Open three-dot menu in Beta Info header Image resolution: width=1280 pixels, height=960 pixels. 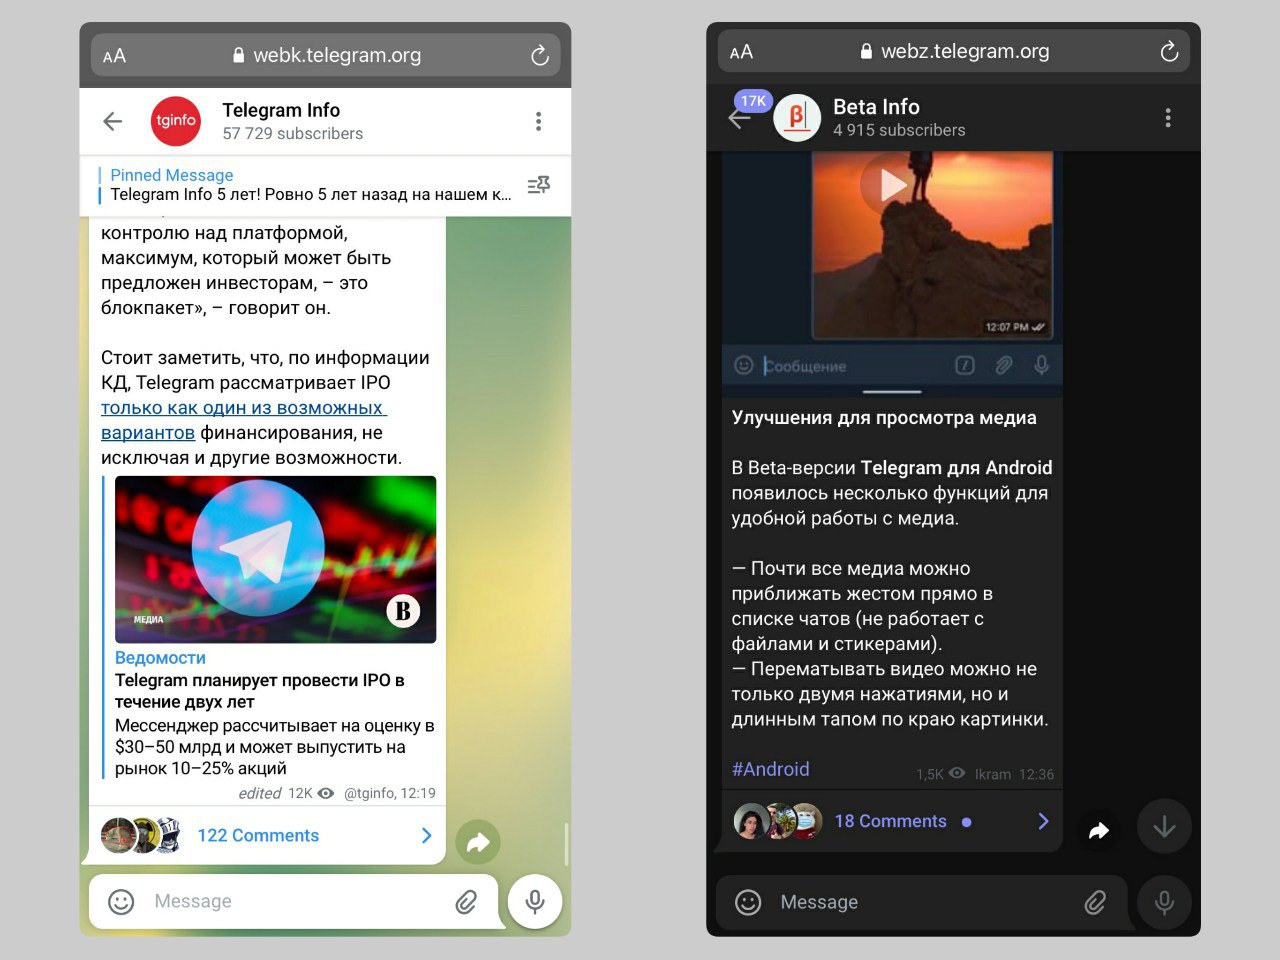[x=1167, y=118]
